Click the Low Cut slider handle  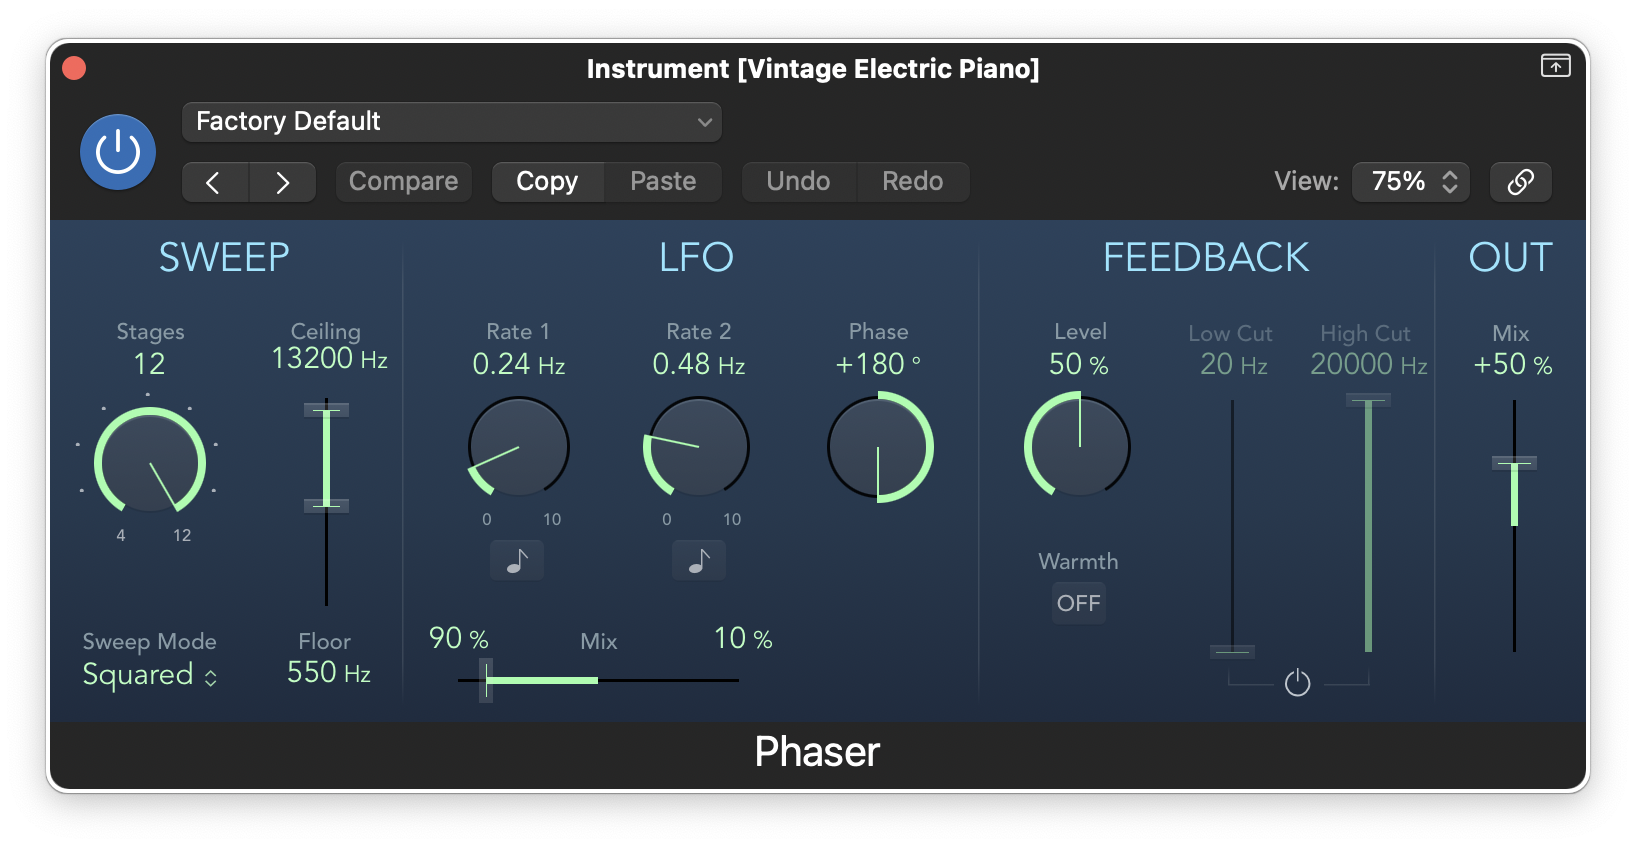[x=1232, y=652]
